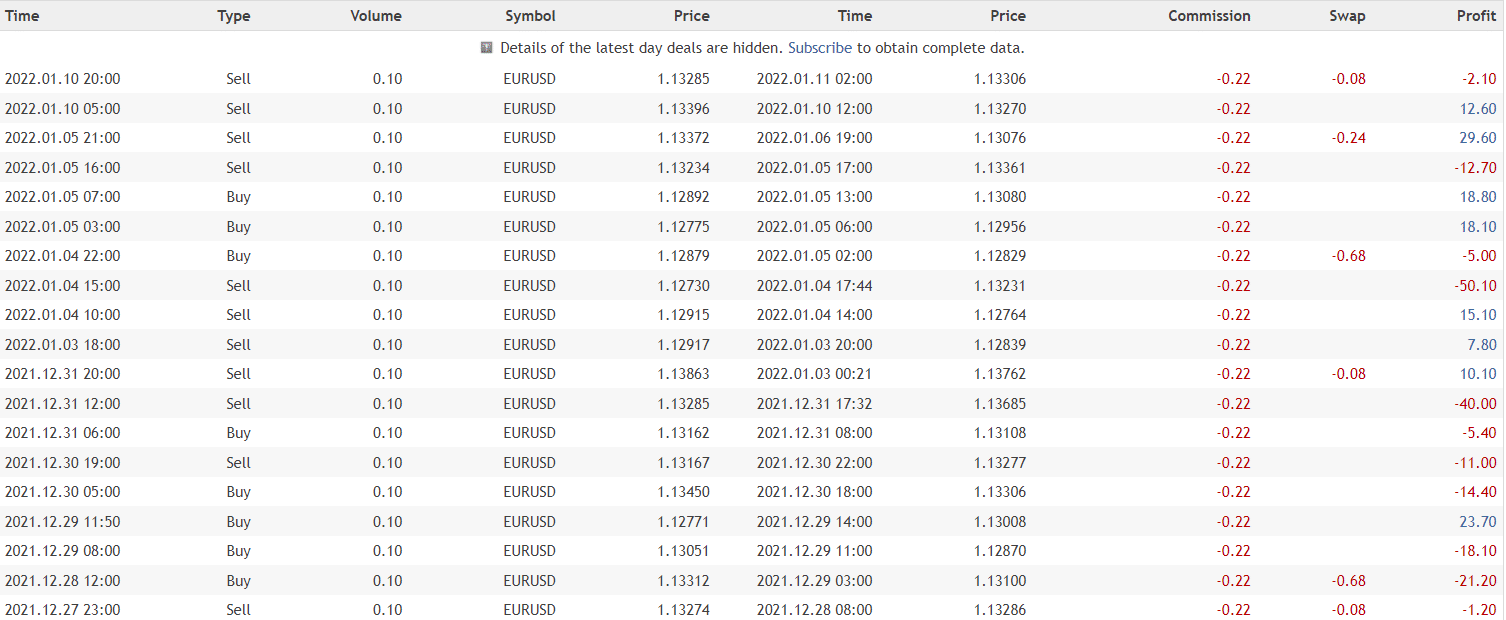Select the 2021.12.30 19:00 Sell row
This screenshot has width=1506, height=620.
pos(752,463)
